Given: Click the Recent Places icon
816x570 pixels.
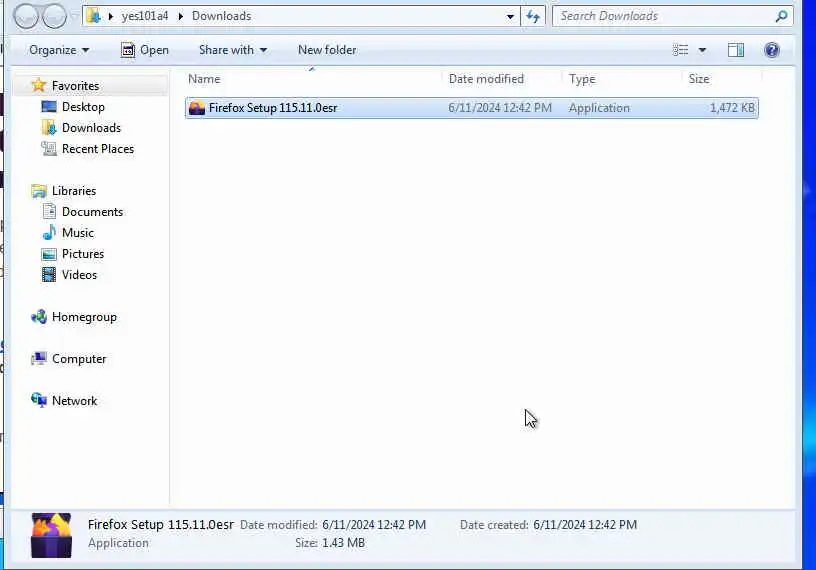Looking at the screenshot, I should pos(49,149).
